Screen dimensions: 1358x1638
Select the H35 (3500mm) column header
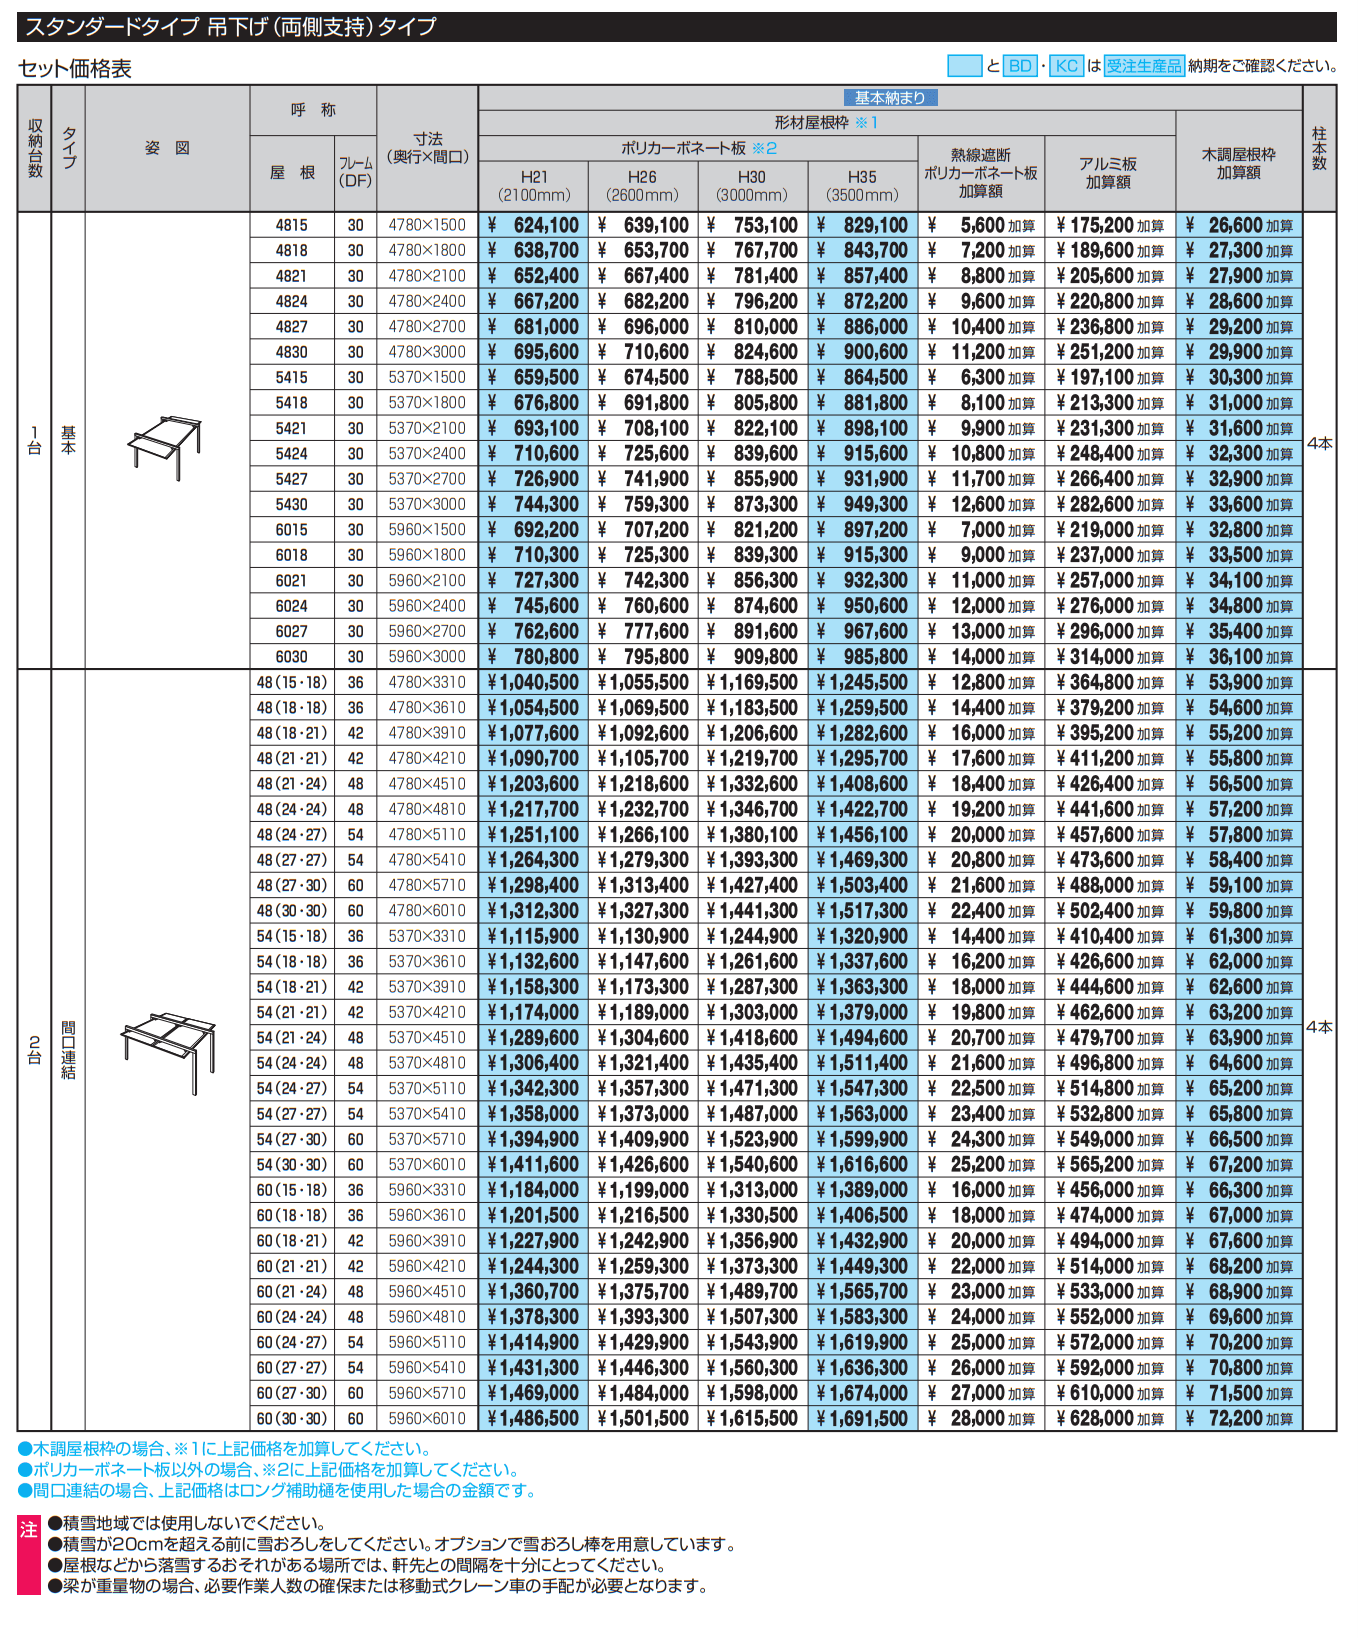[x=862, y=186]
